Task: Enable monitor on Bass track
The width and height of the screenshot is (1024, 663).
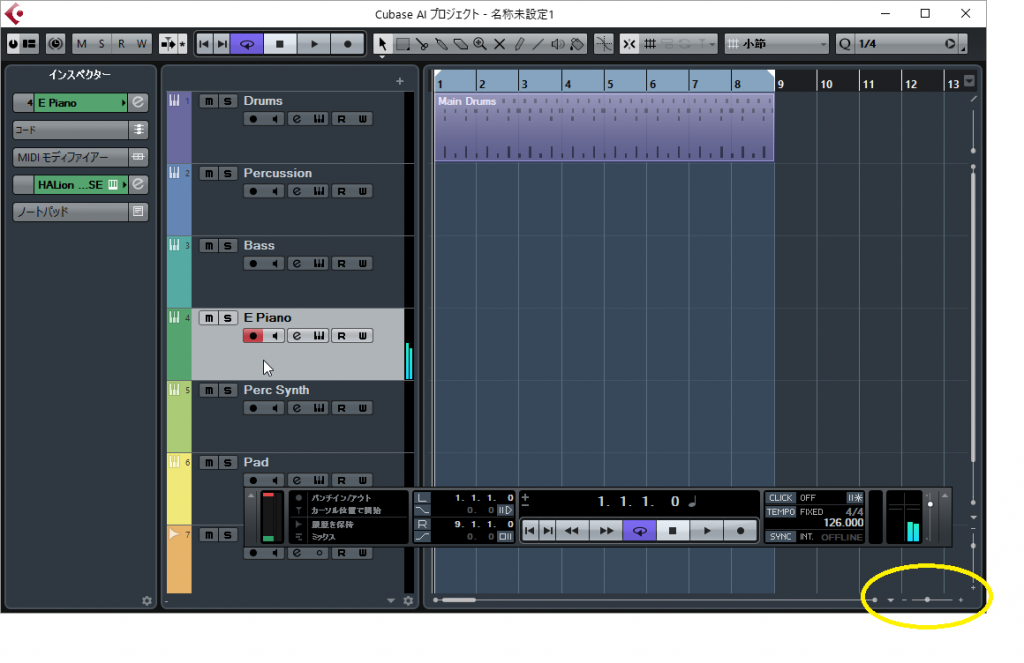Action: coord(275,264)
